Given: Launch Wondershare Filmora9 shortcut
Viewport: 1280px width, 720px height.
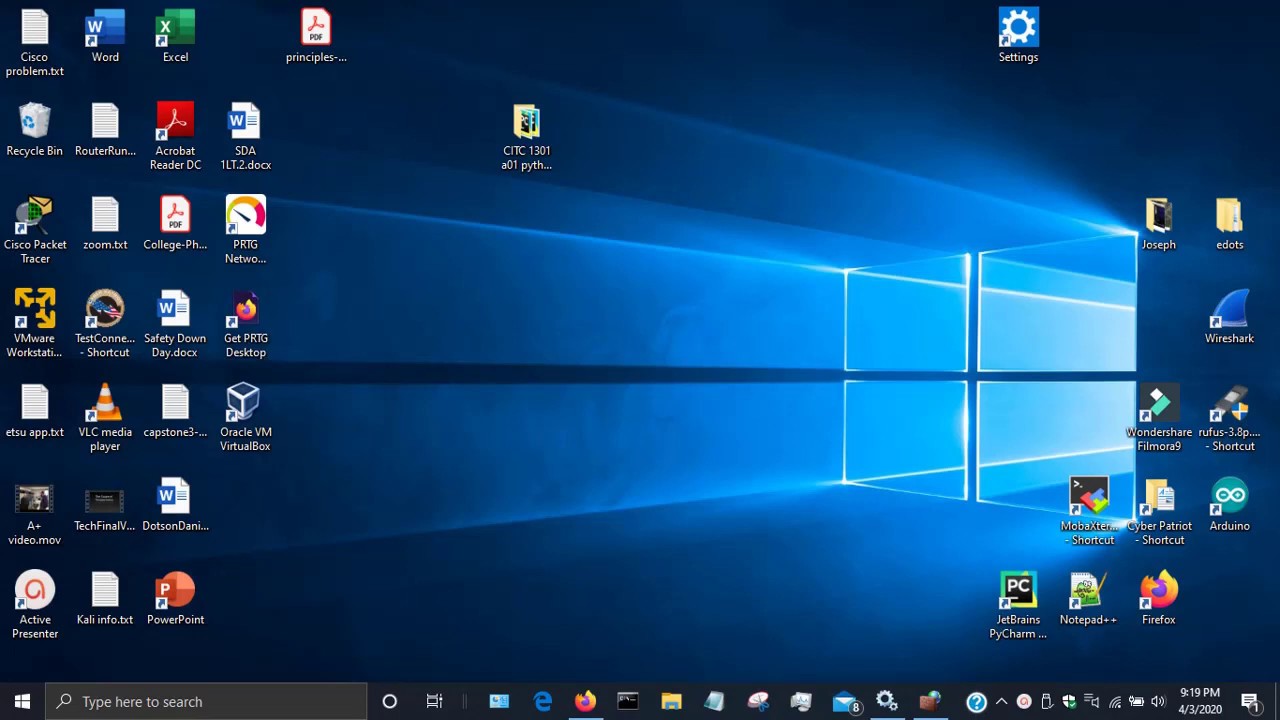Looking at the screenshot, I should tap(1159, 419).
